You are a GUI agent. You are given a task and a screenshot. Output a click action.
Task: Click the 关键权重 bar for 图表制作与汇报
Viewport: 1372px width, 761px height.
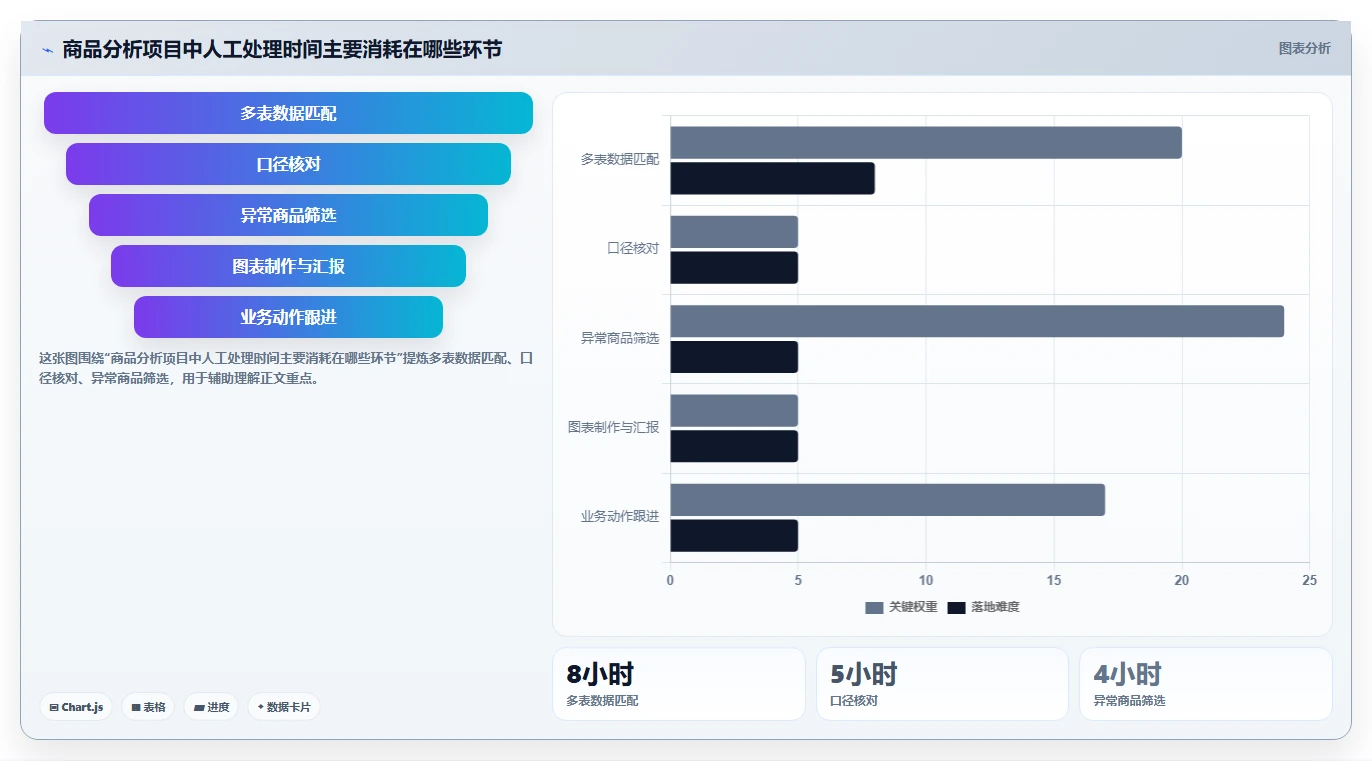[x=734, y=411]
